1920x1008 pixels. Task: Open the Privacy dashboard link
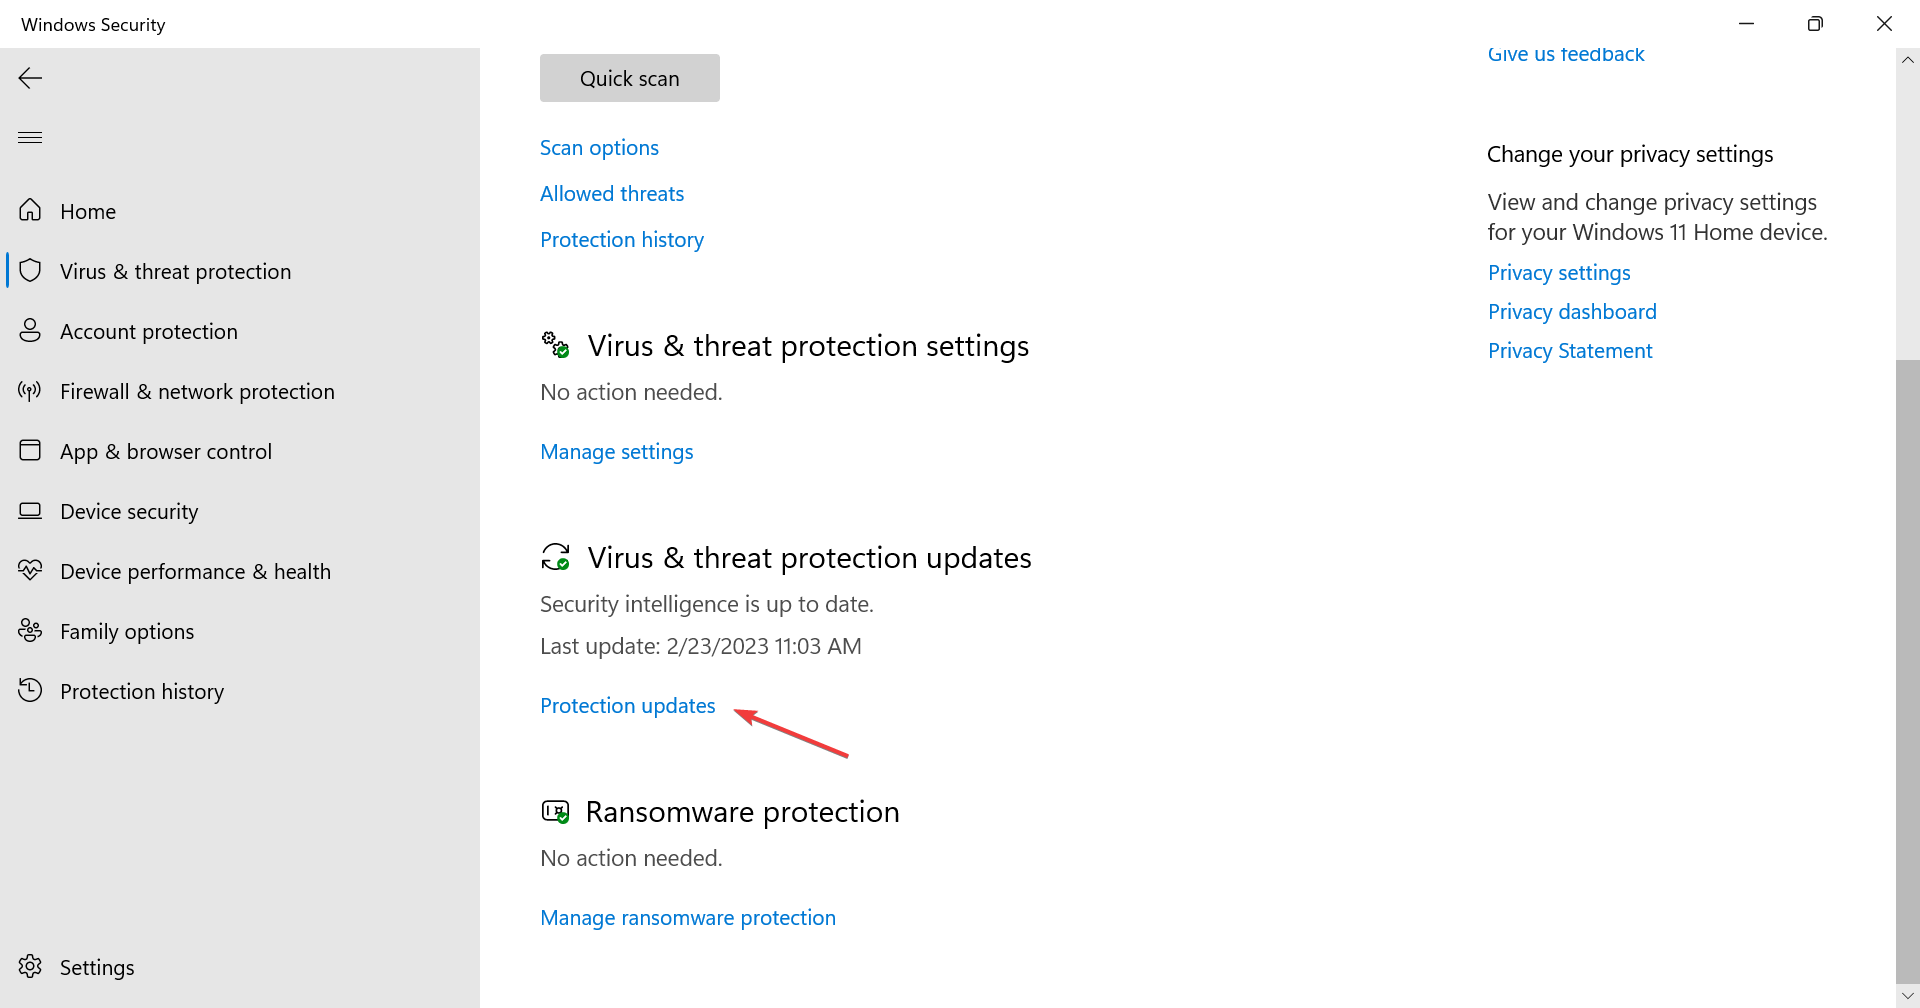[1572, 312]
